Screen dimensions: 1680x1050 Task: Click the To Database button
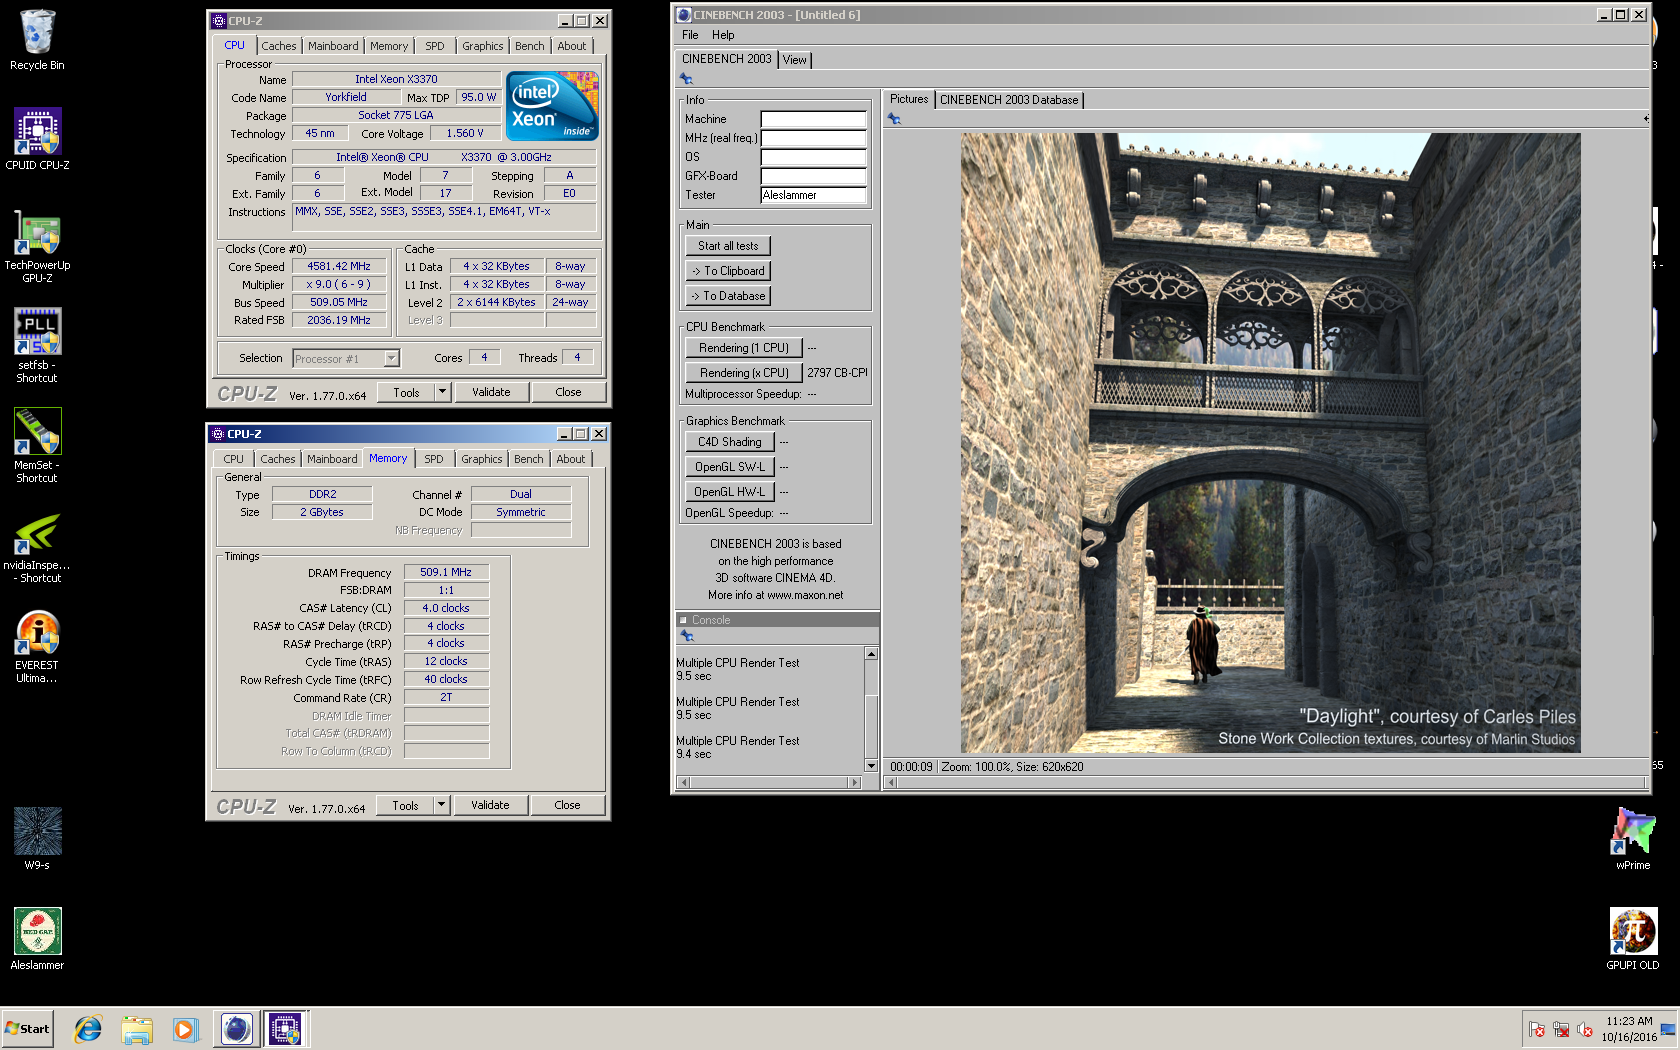tap(728, 296)
